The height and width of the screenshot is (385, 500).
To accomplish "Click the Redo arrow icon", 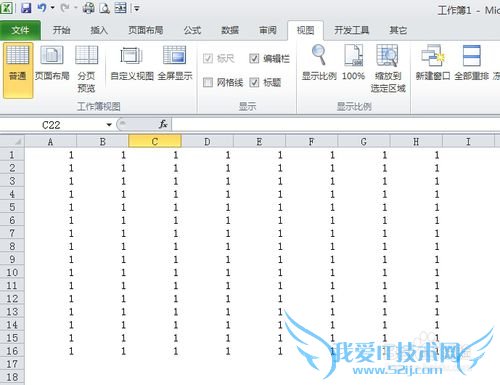I will tap(65, 8).
